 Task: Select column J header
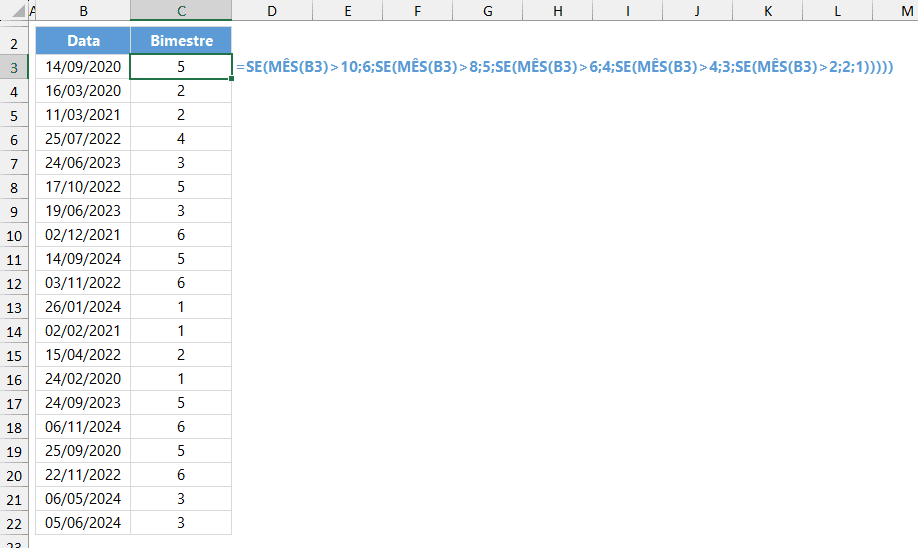[697, 11]
